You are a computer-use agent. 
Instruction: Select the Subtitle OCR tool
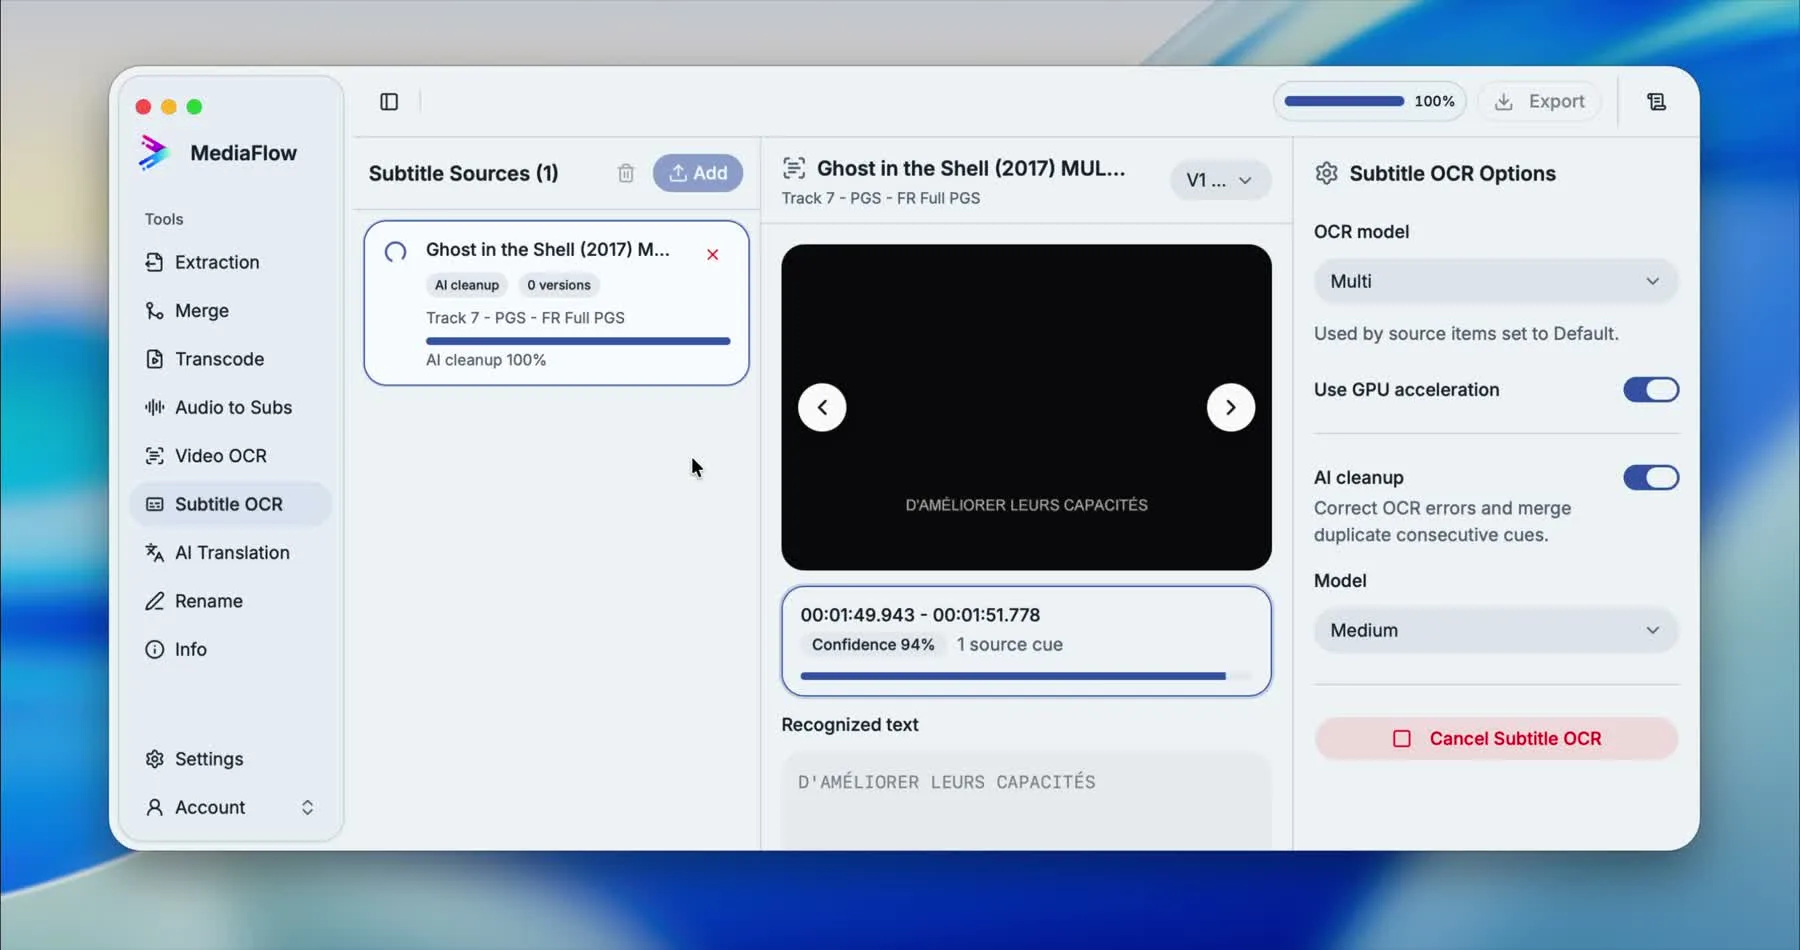230,504
